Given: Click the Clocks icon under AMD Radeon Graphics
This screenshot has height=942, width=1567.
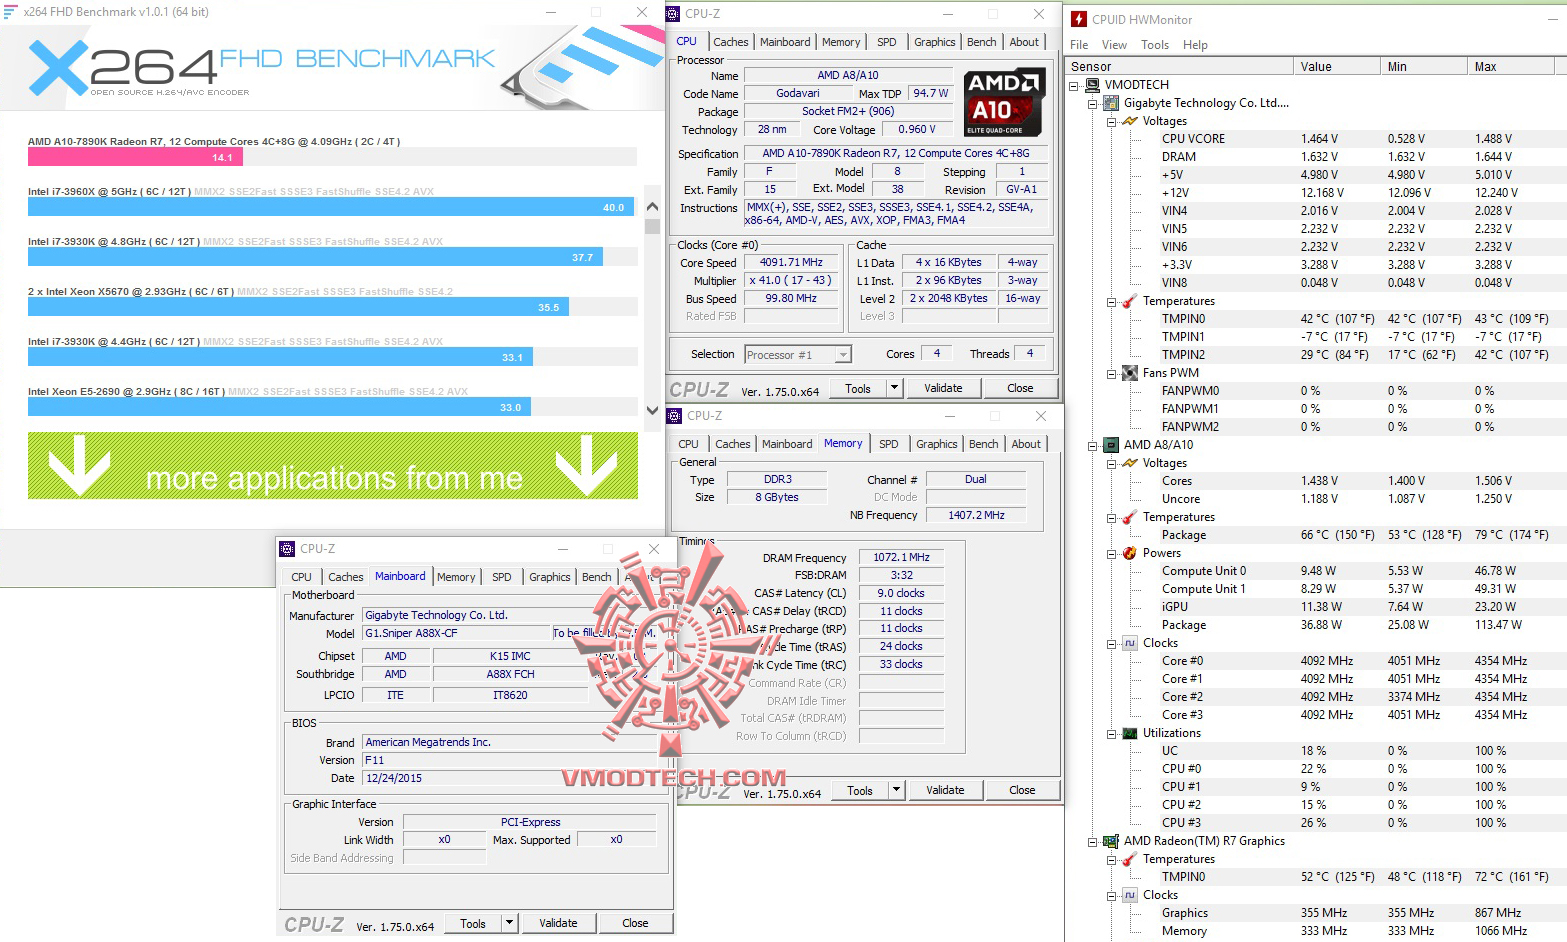Looking at the screenshot, I should [x=1130, y=895].
